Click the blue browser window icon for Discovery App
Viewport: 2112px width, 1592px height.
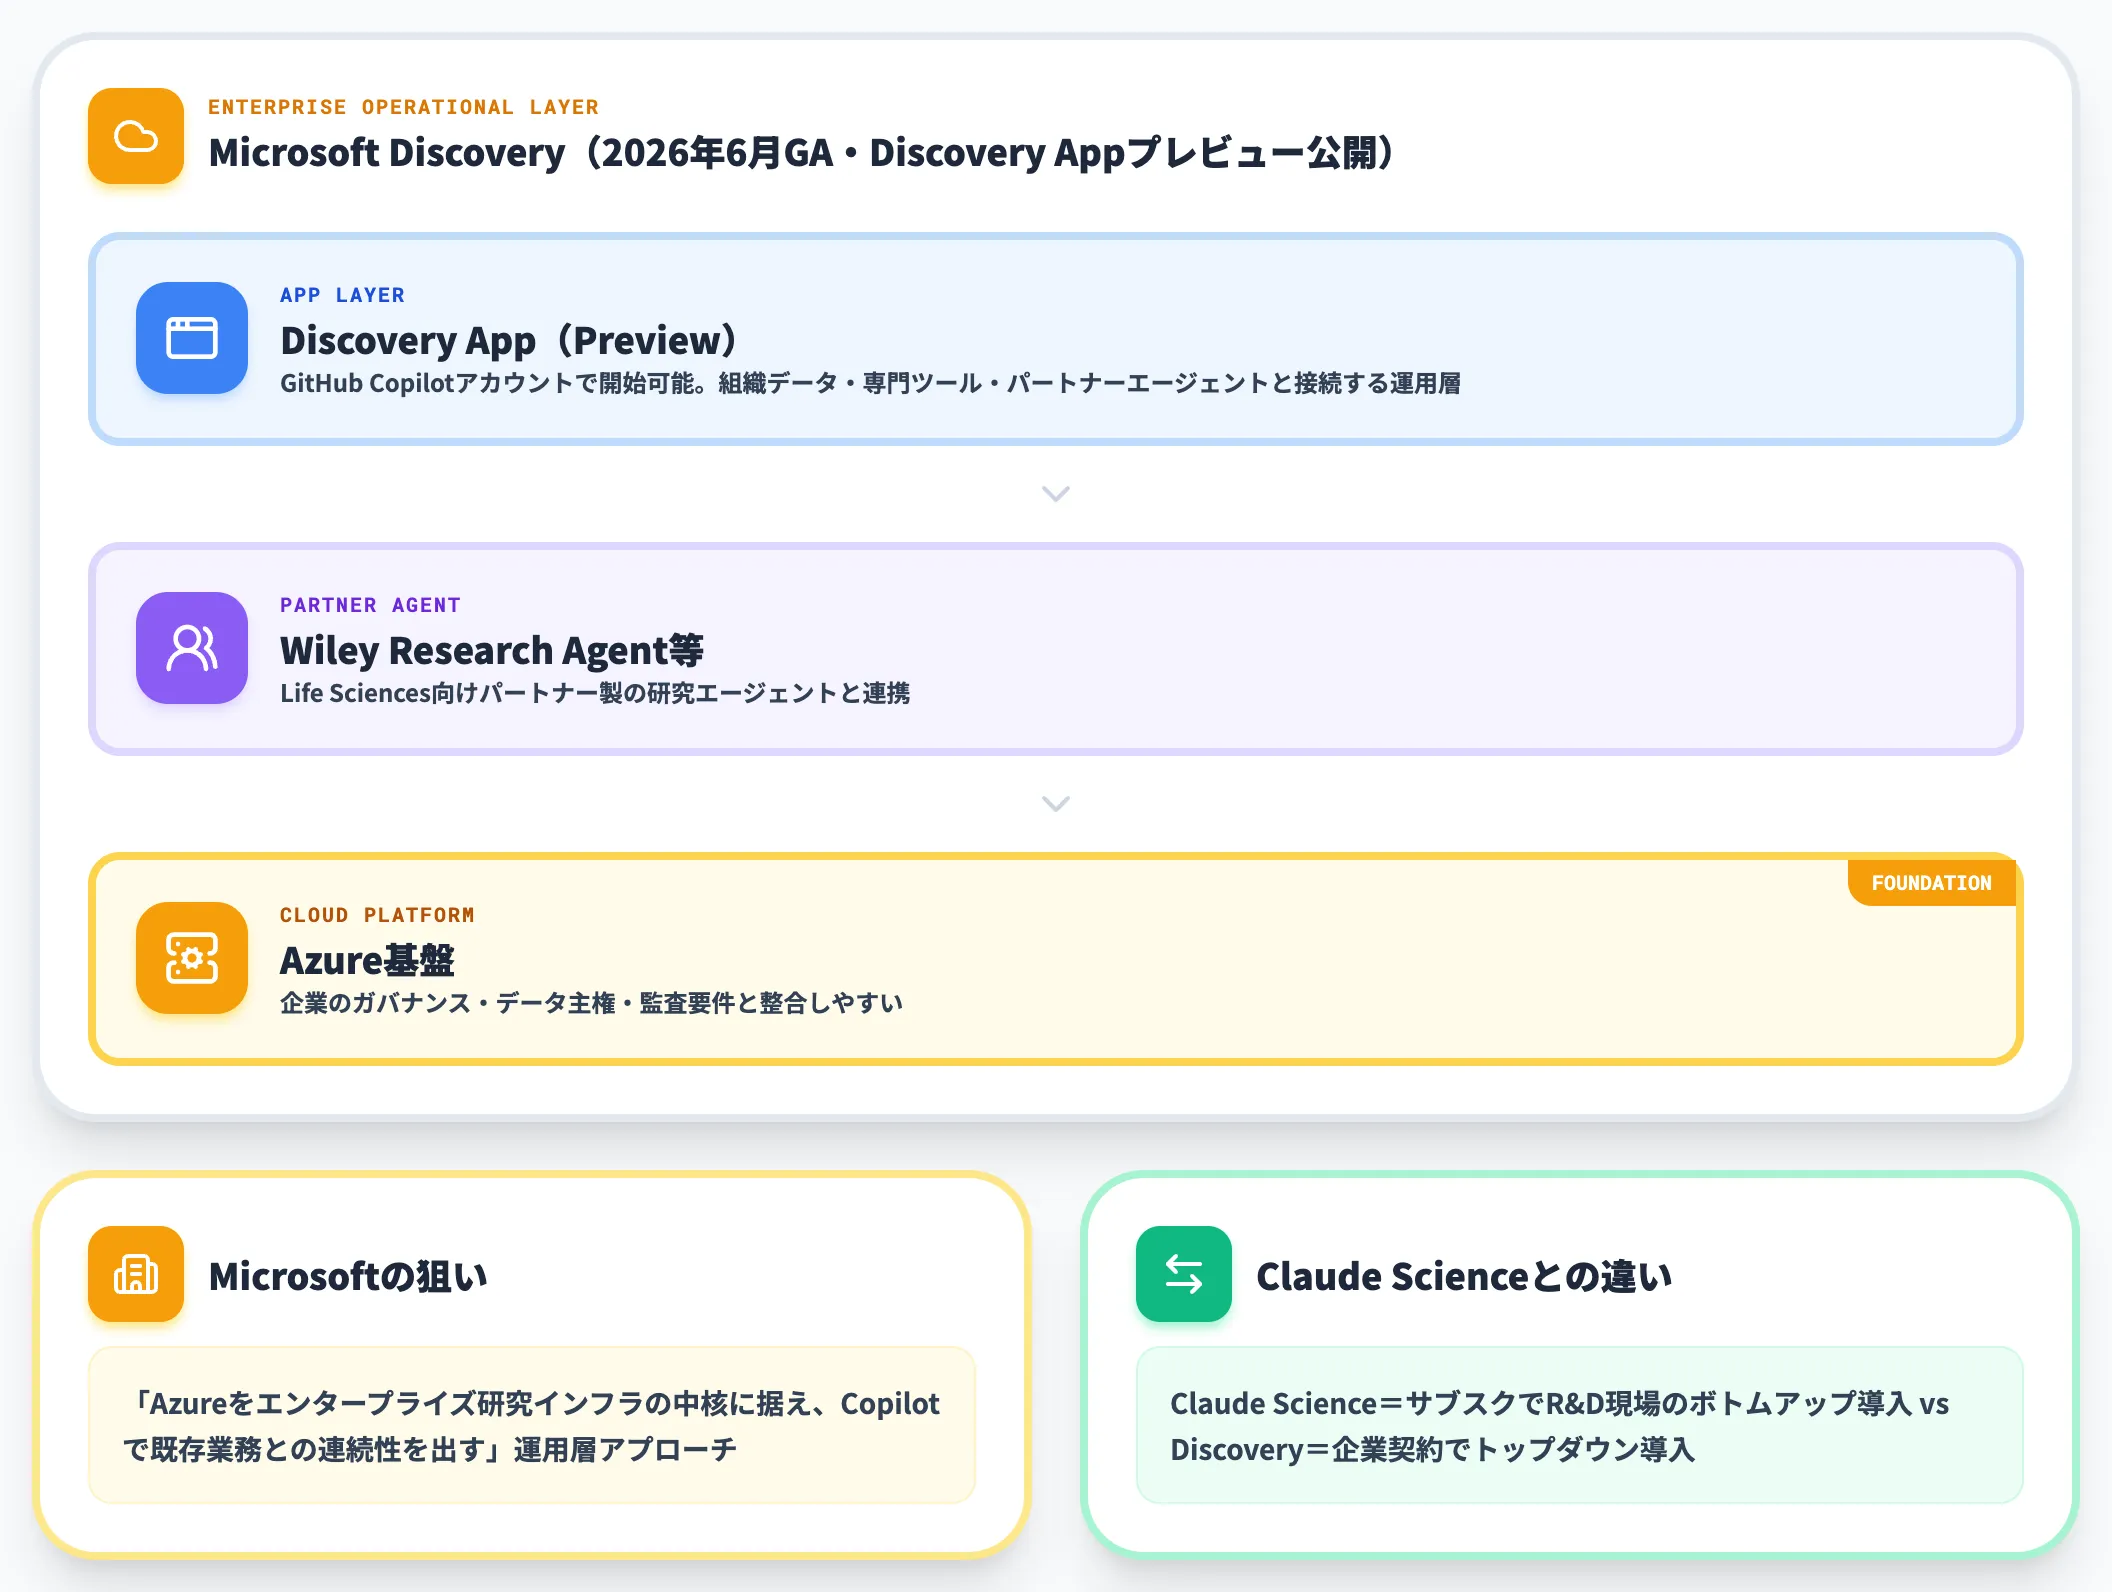[192, 338]
